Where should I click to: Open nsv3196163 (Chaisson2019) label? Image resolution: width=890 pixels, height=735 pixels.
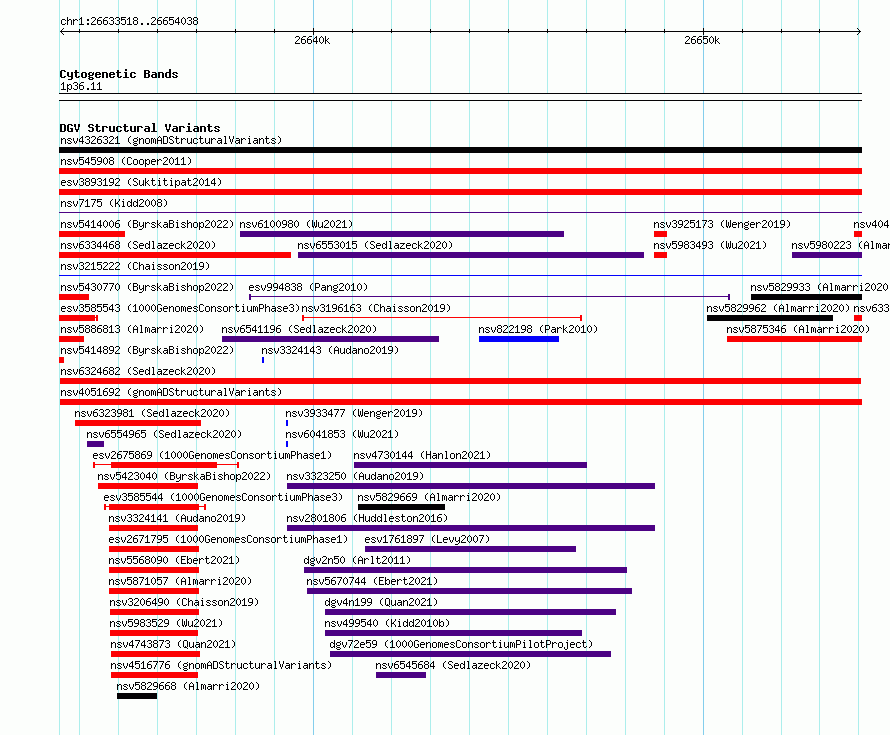click(376, 308)
